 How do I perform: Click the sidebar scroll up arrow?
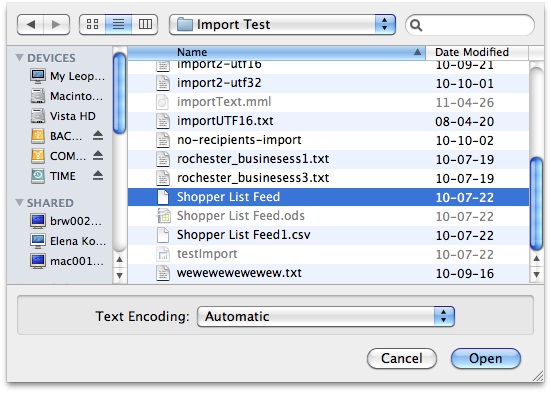click(119, 259)
